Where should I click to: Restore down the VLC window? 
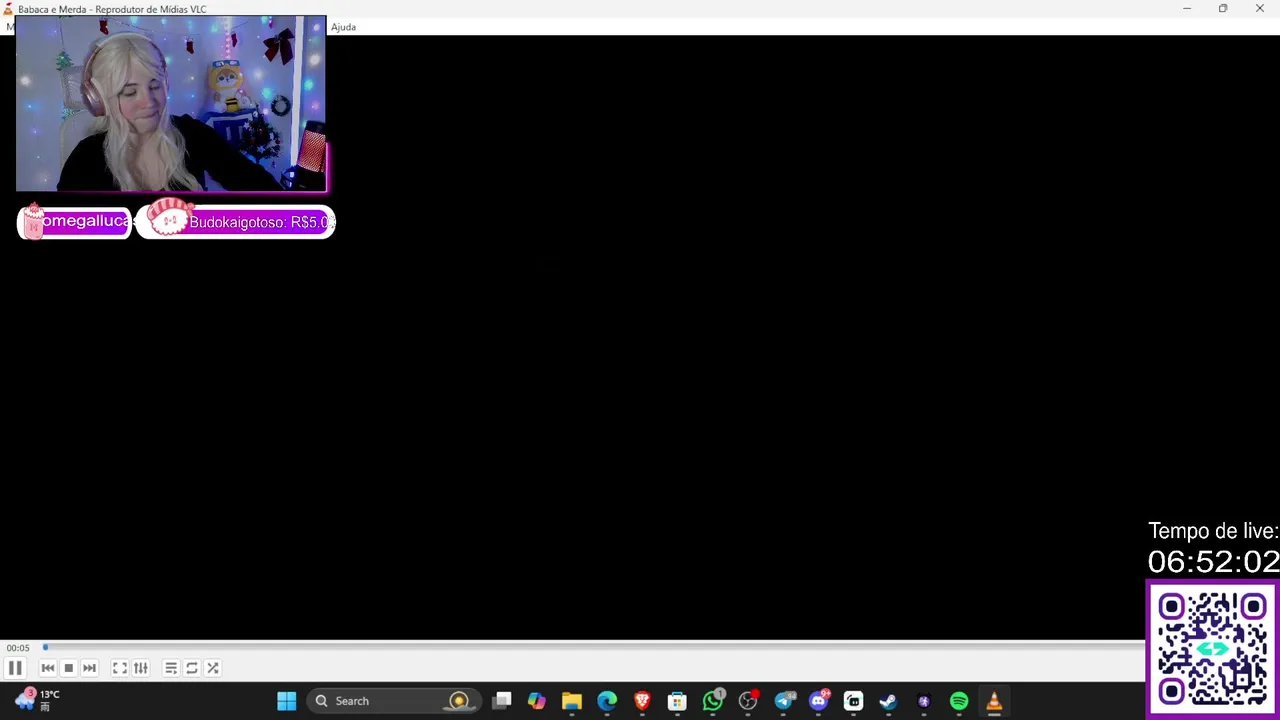click(1223, 9)
